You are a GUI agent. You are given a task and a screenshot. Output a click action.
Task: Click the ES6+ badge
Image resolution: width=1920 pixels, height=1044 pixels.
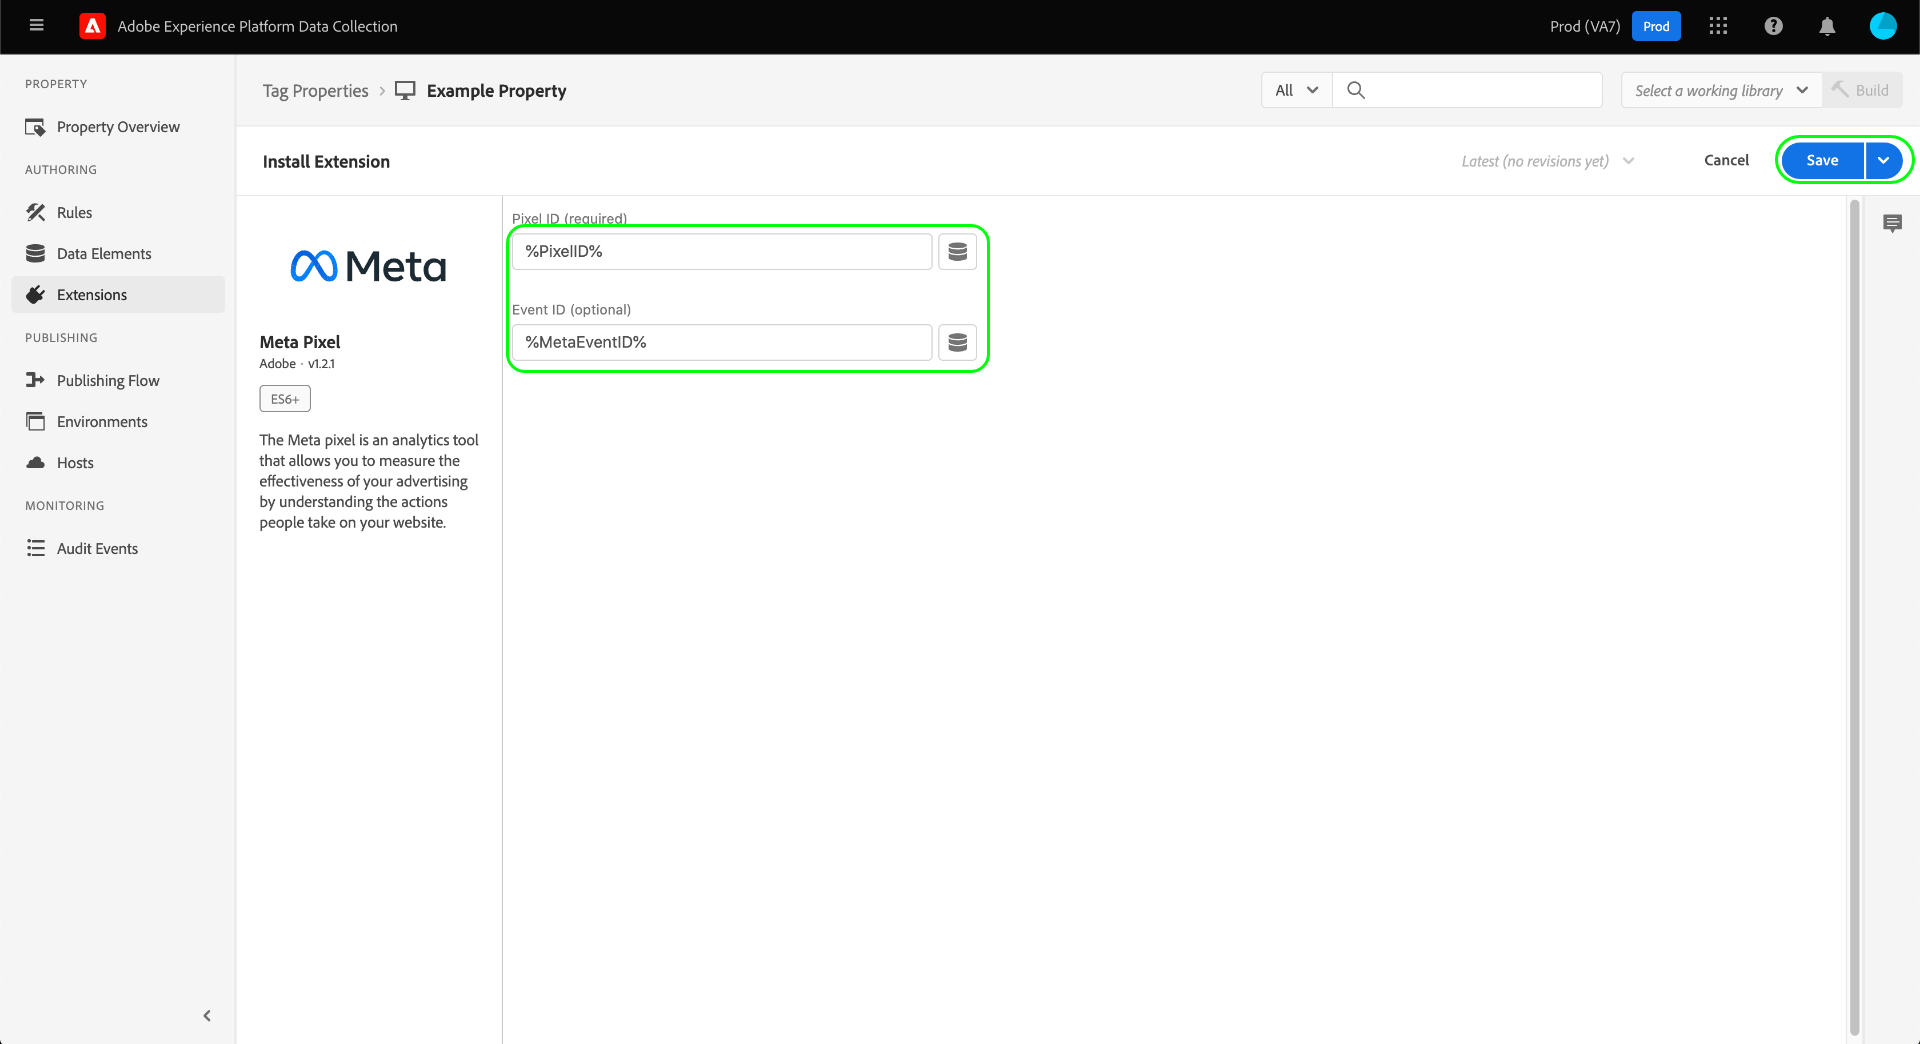coord(285,399)
